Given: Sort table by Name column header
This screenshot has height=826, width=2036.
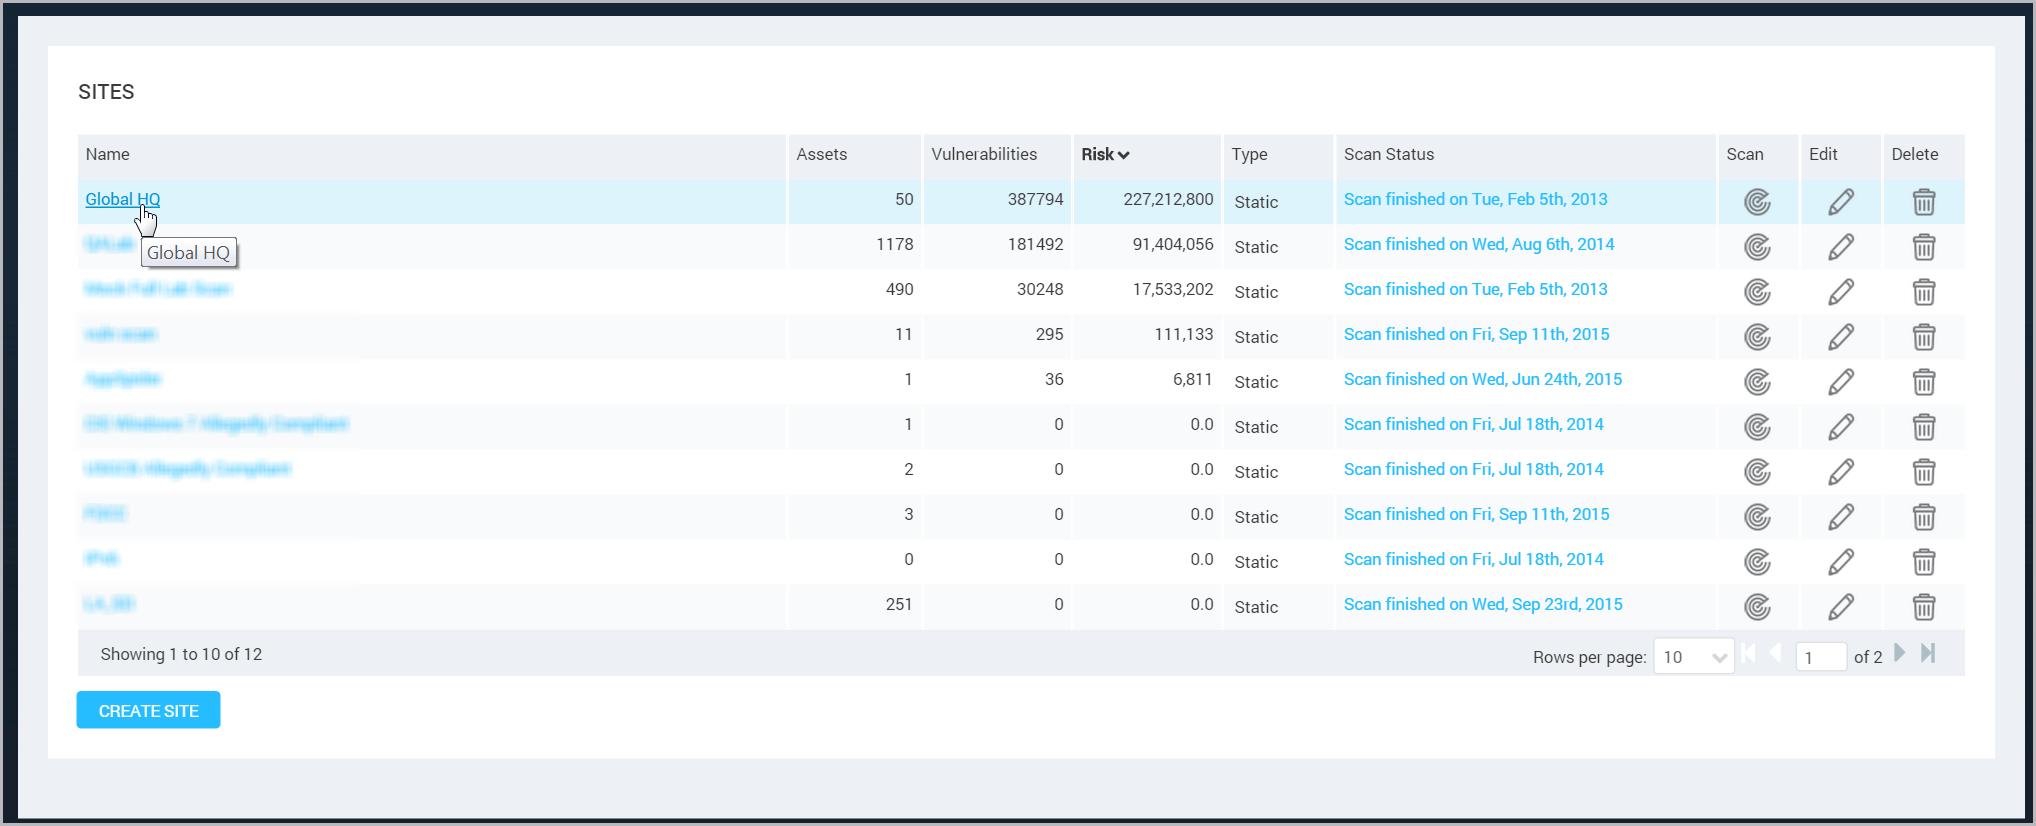Looking at the screenshot, I should point(108,154).
